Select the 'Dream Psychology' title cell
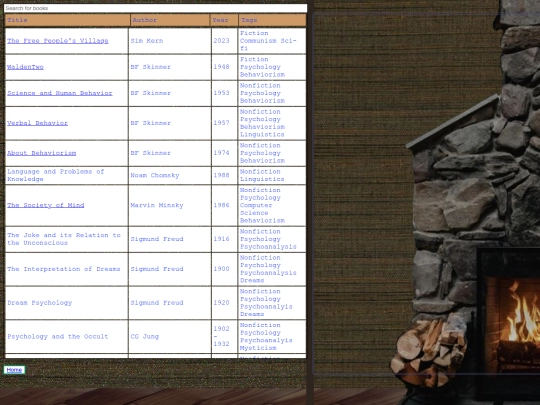The width and height of the screenshot is (540, 405). coord(66,303)
